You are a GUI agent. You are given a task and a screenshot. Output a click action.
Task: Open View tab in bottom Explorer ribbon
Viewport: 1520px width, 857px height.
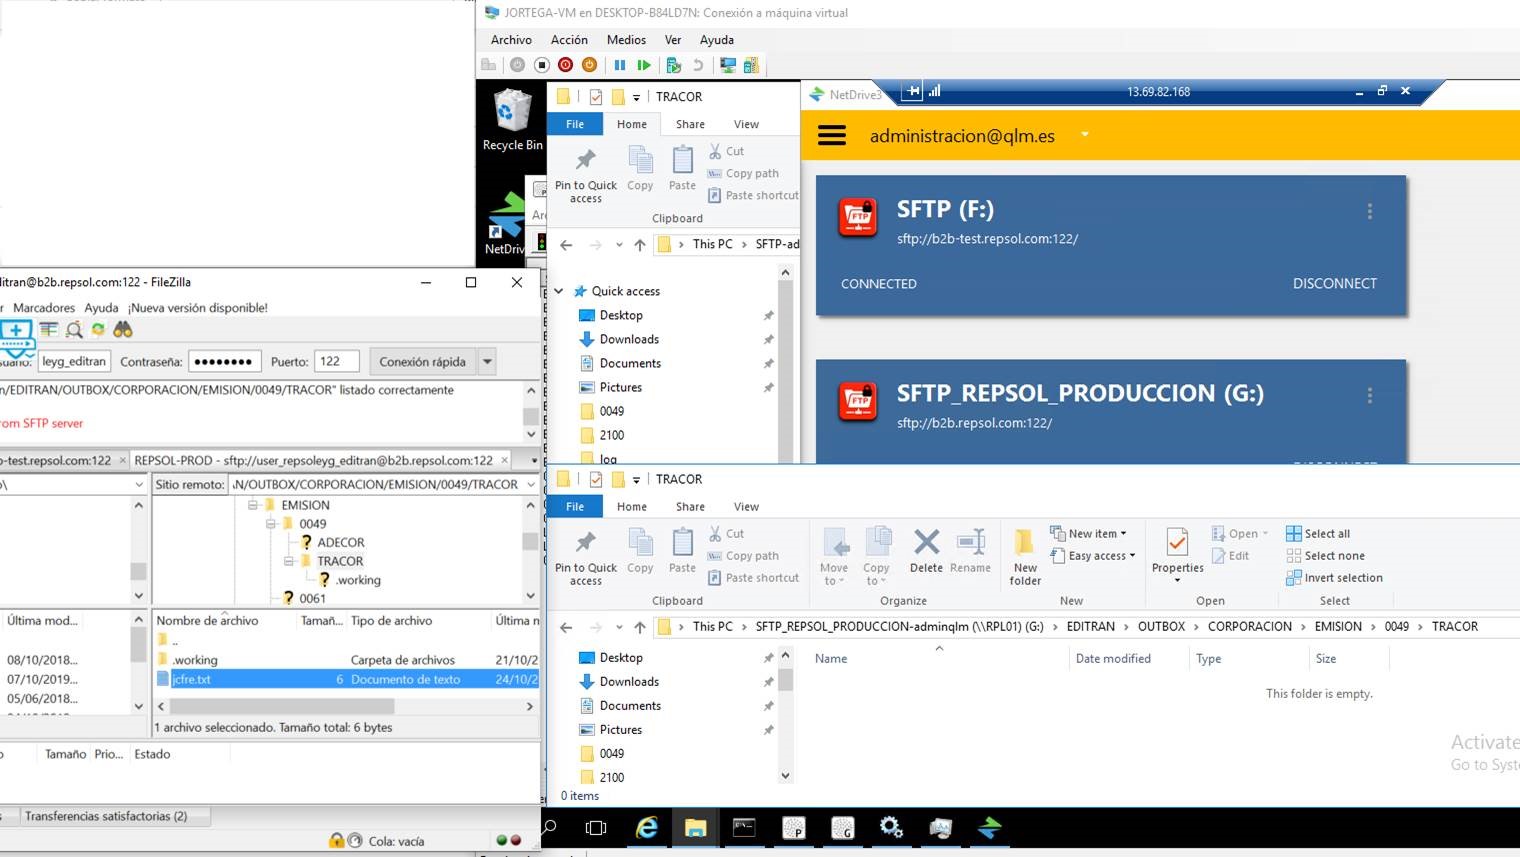pyautogui.click(x=746, y=507)
